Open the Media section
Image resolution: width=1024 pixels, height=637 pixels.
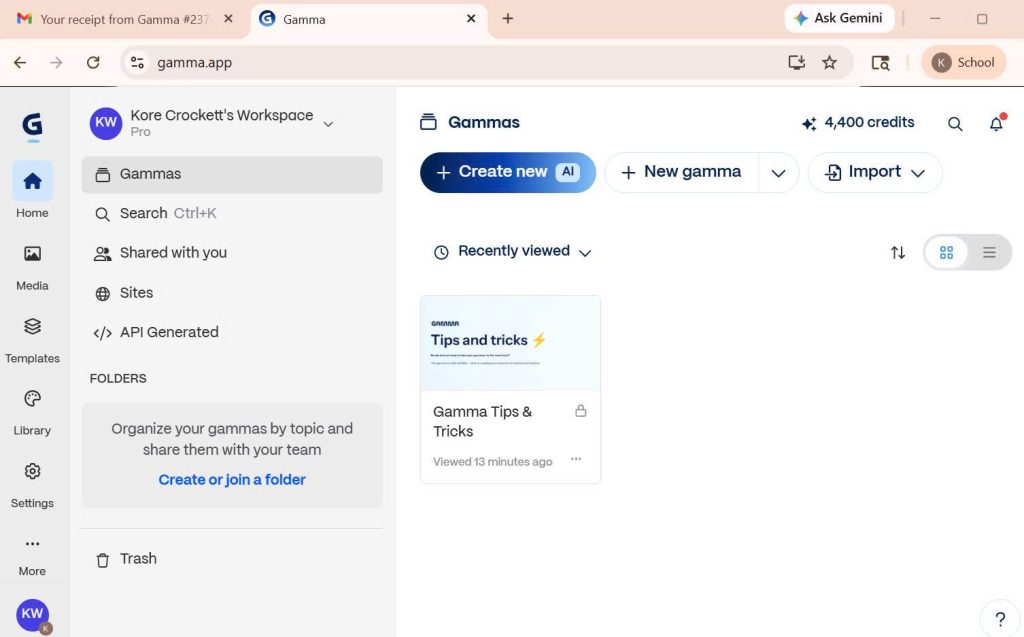coord(32,267)
